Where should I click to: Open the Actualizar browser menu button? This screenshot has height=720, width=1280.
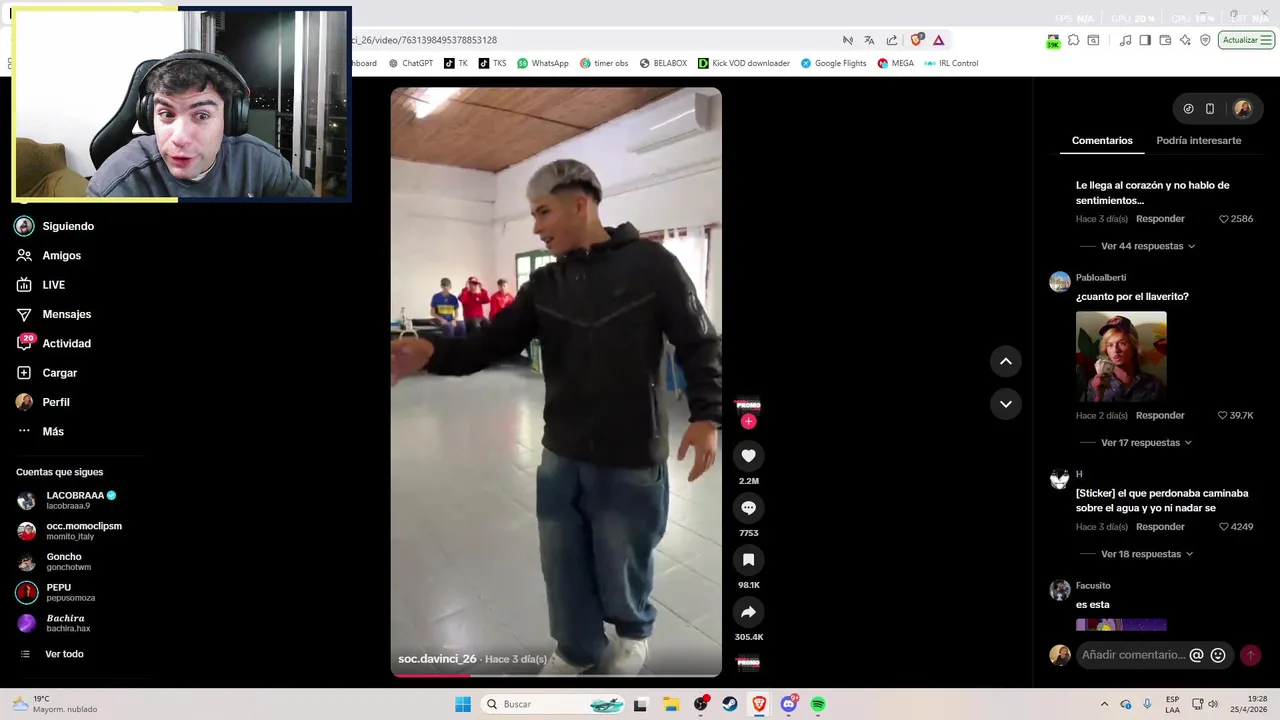point(1246,40)
